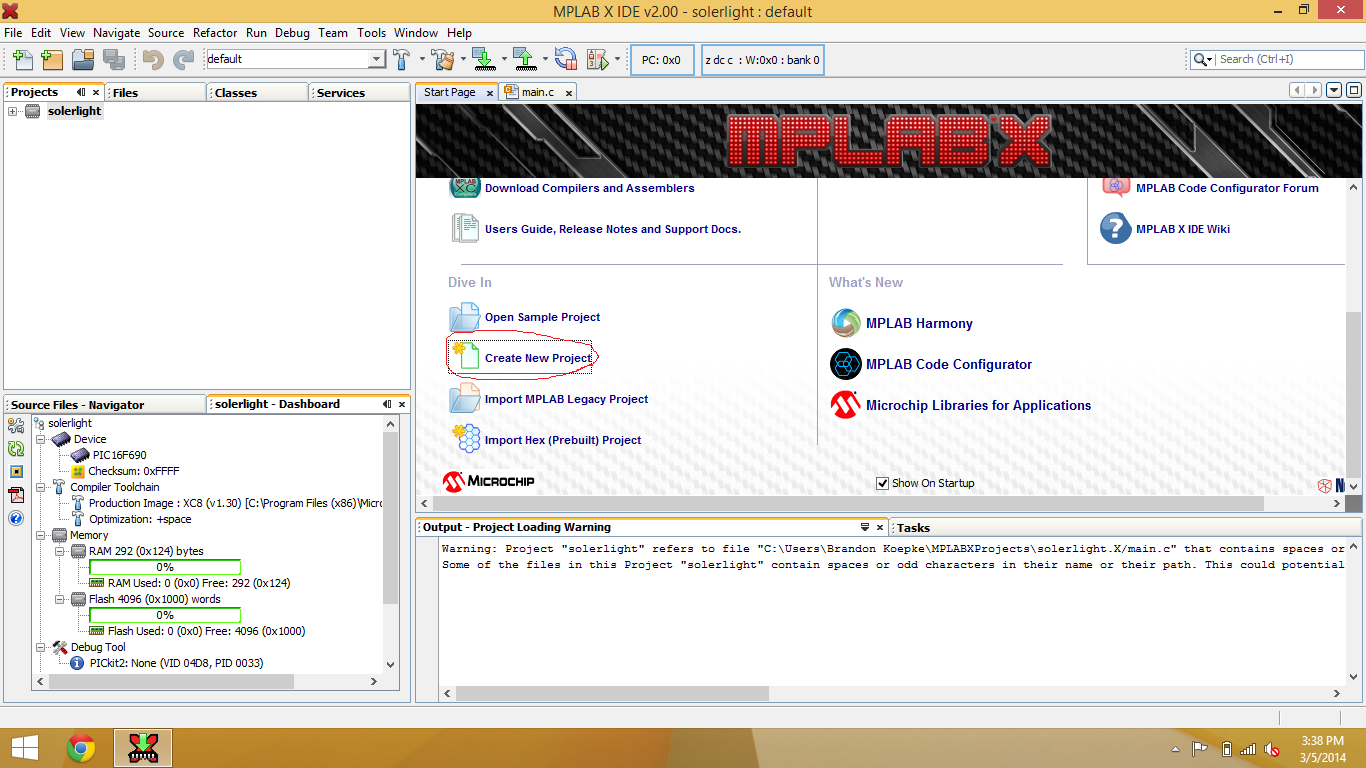Open the Tools menu

371,32
